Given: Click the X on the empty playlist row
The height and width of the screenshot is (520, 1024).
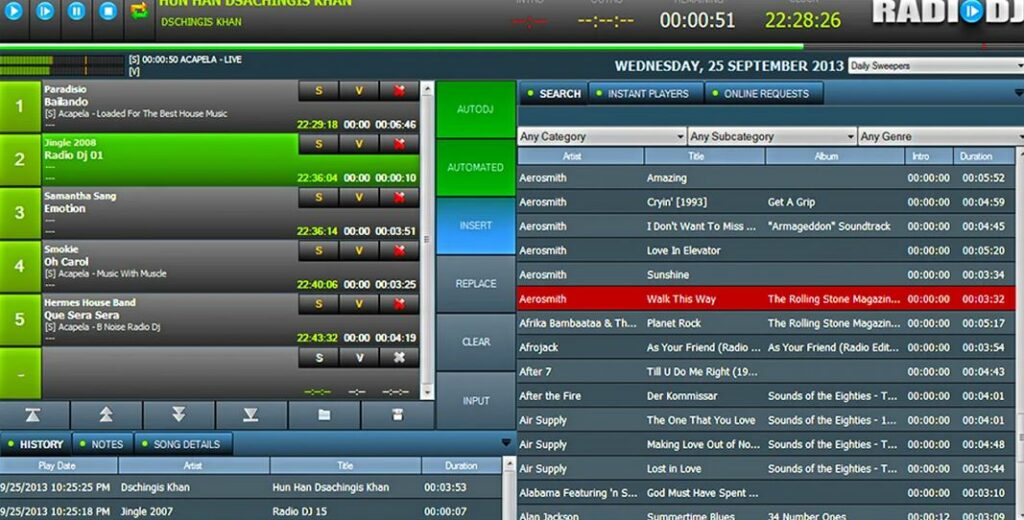Looking at the screenshot, I should tap(399, 357).
